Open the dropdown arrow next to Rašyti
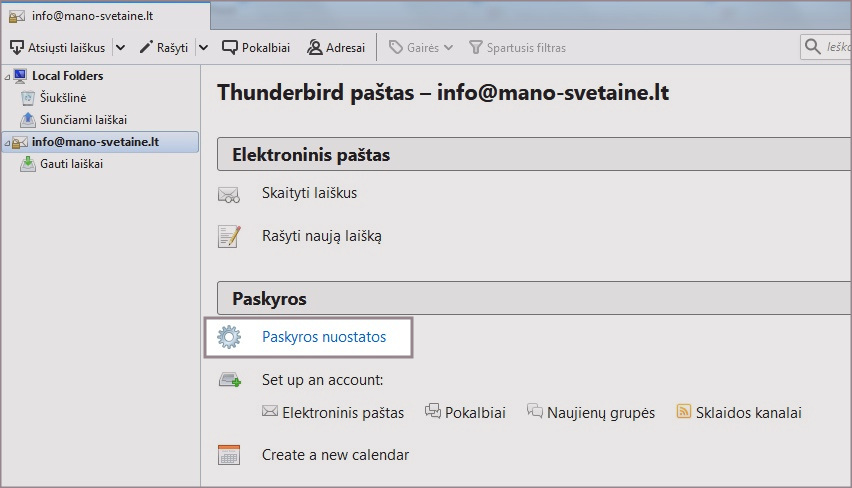Image resolution: width=852 pixels, height=488 pixels. click(203, 47)
